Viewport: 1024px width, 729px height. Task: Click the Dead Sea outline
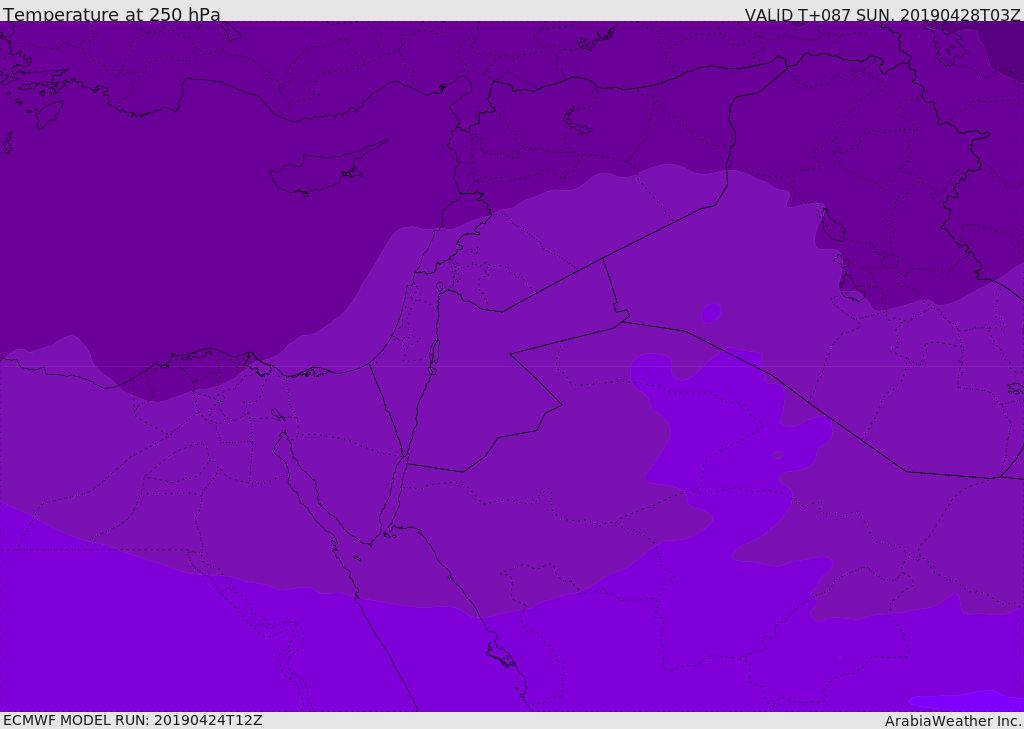click(x=434, y=353)
